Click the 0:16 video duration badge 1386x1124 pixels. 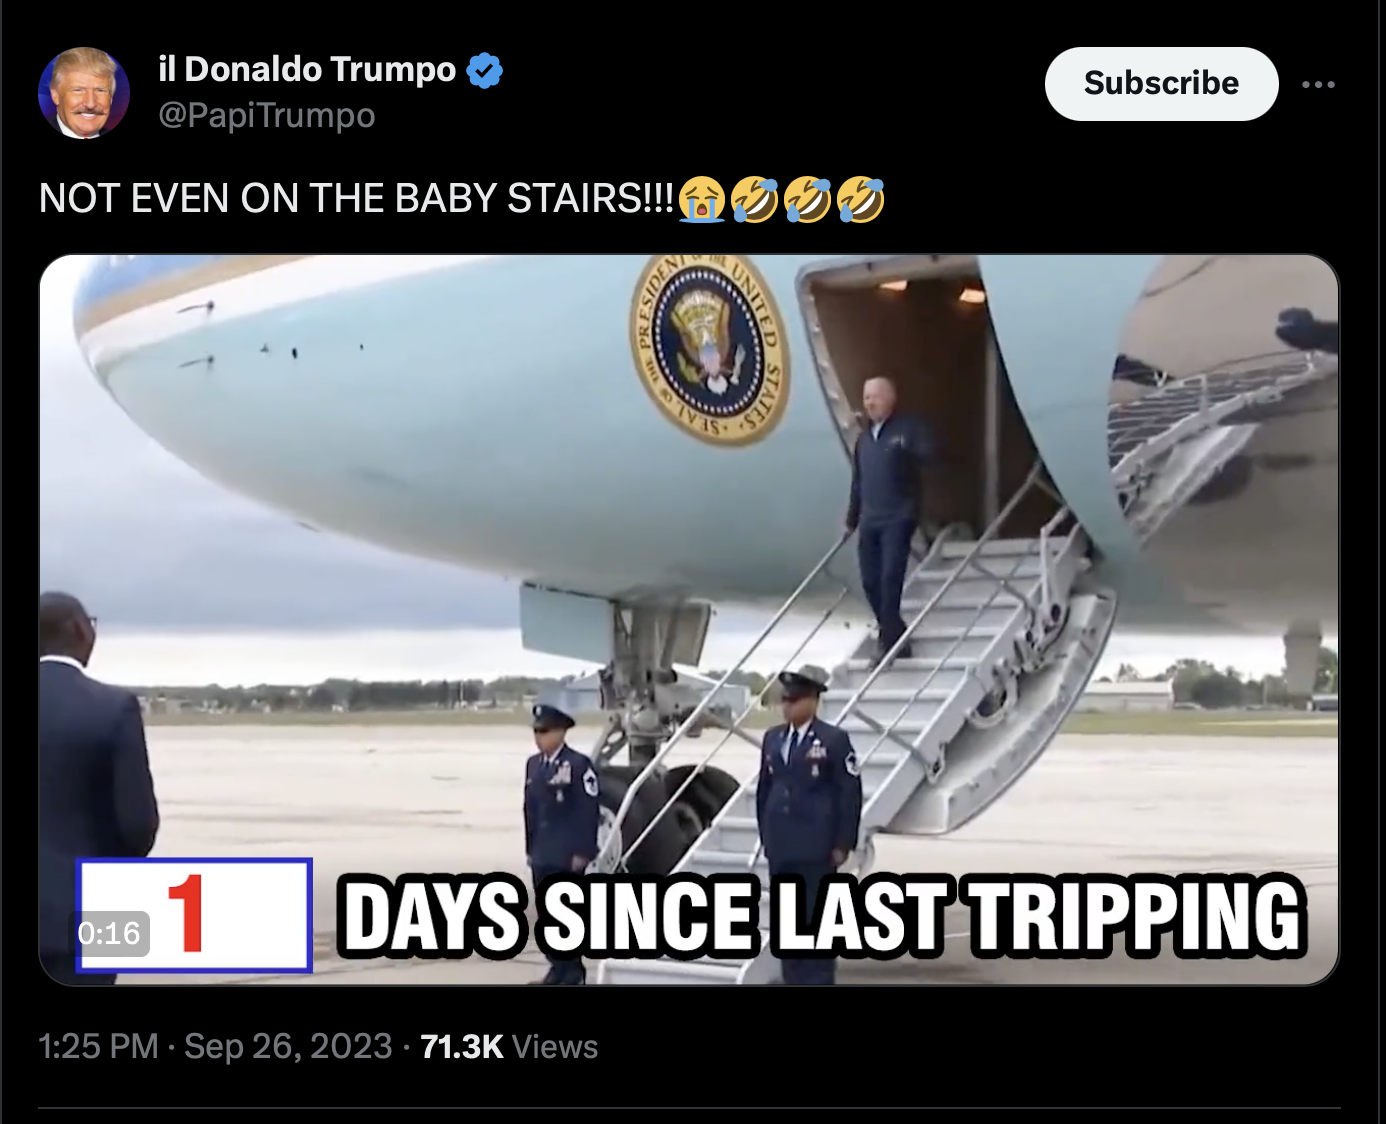[109, 934]
